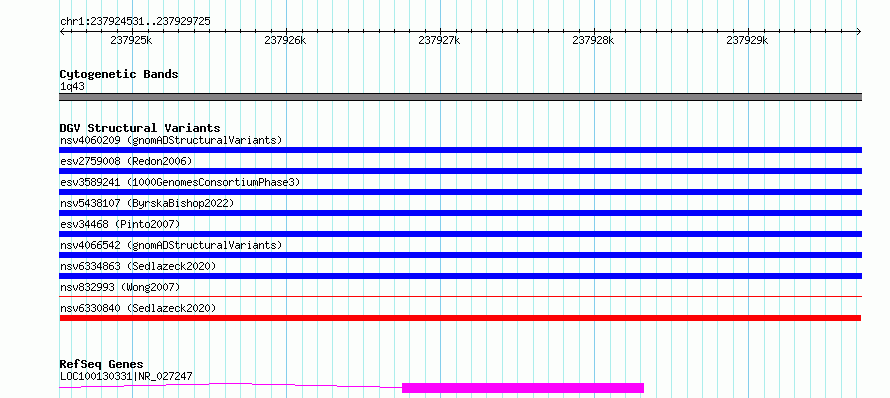Select the thin red nsv832993 Wong2007 line
The width and height of the screenshot is (890, 398).
[x=460, y=296]
